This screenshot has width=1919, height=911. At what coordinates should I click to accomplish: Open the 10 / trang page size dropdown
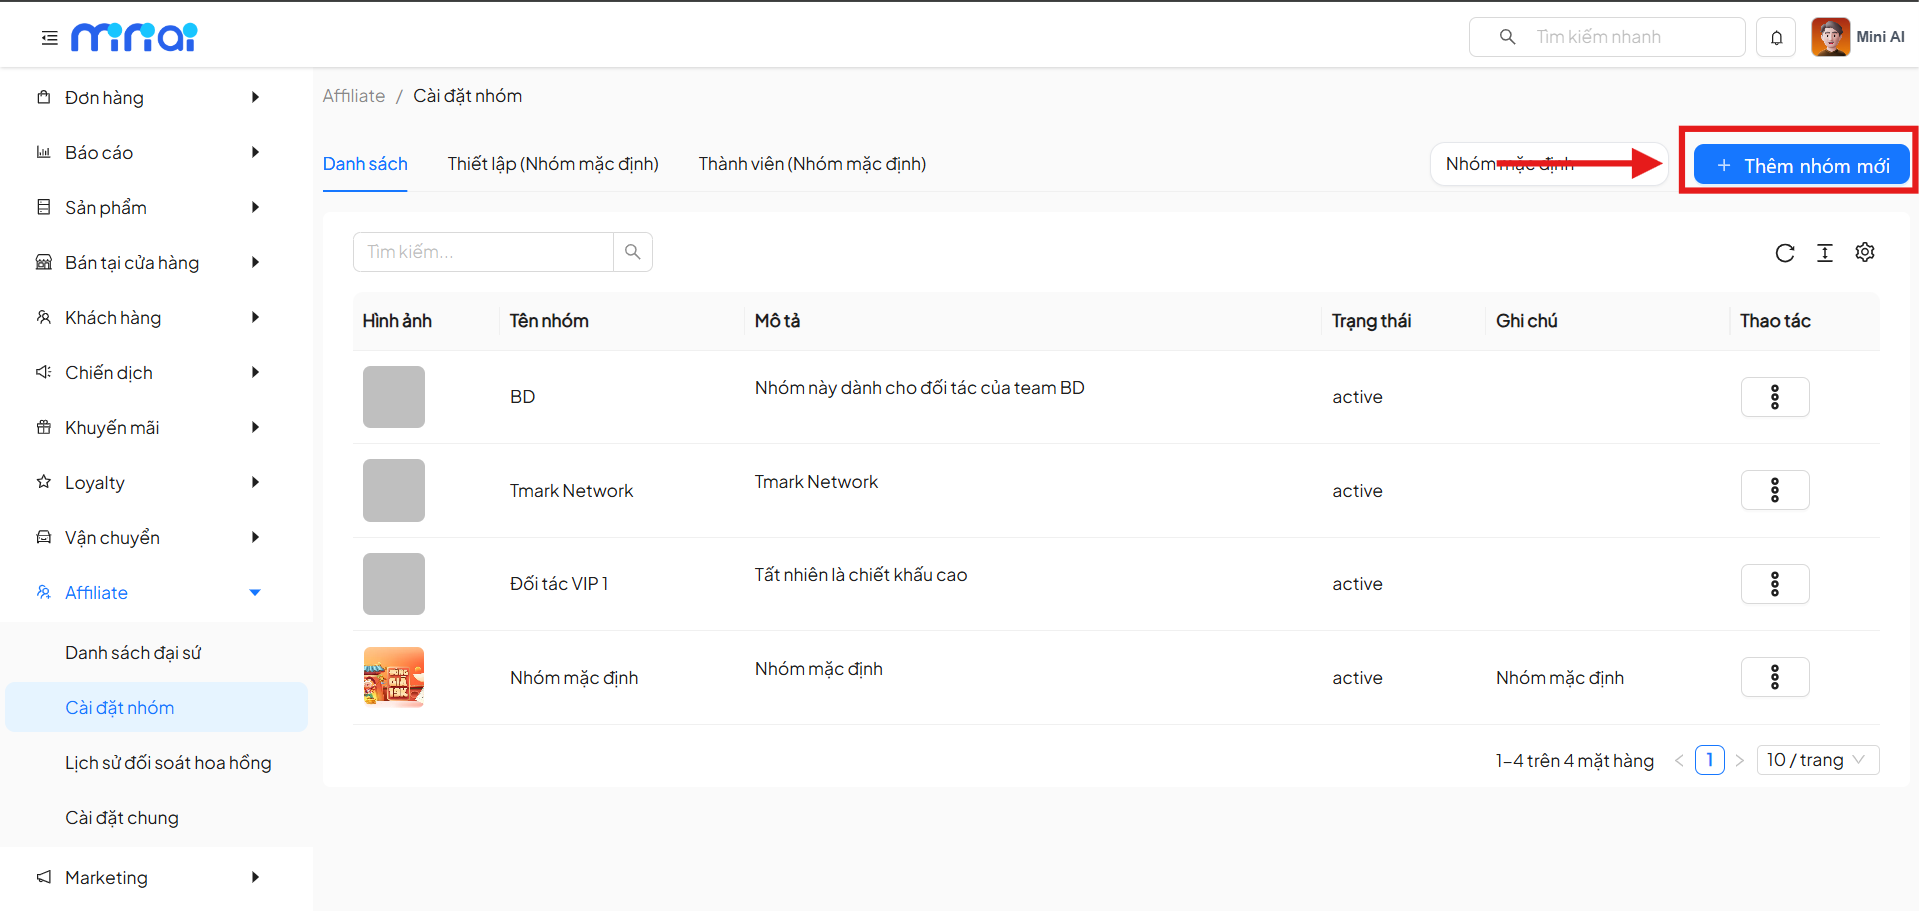(x=1816, y=760)
